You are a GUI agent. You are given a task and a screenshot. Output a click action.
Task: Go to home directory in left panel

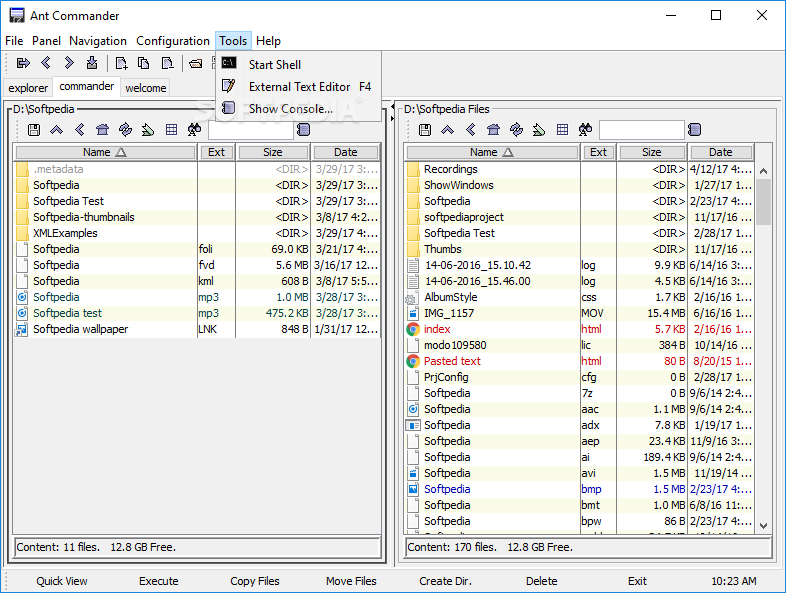coord(102,130)
